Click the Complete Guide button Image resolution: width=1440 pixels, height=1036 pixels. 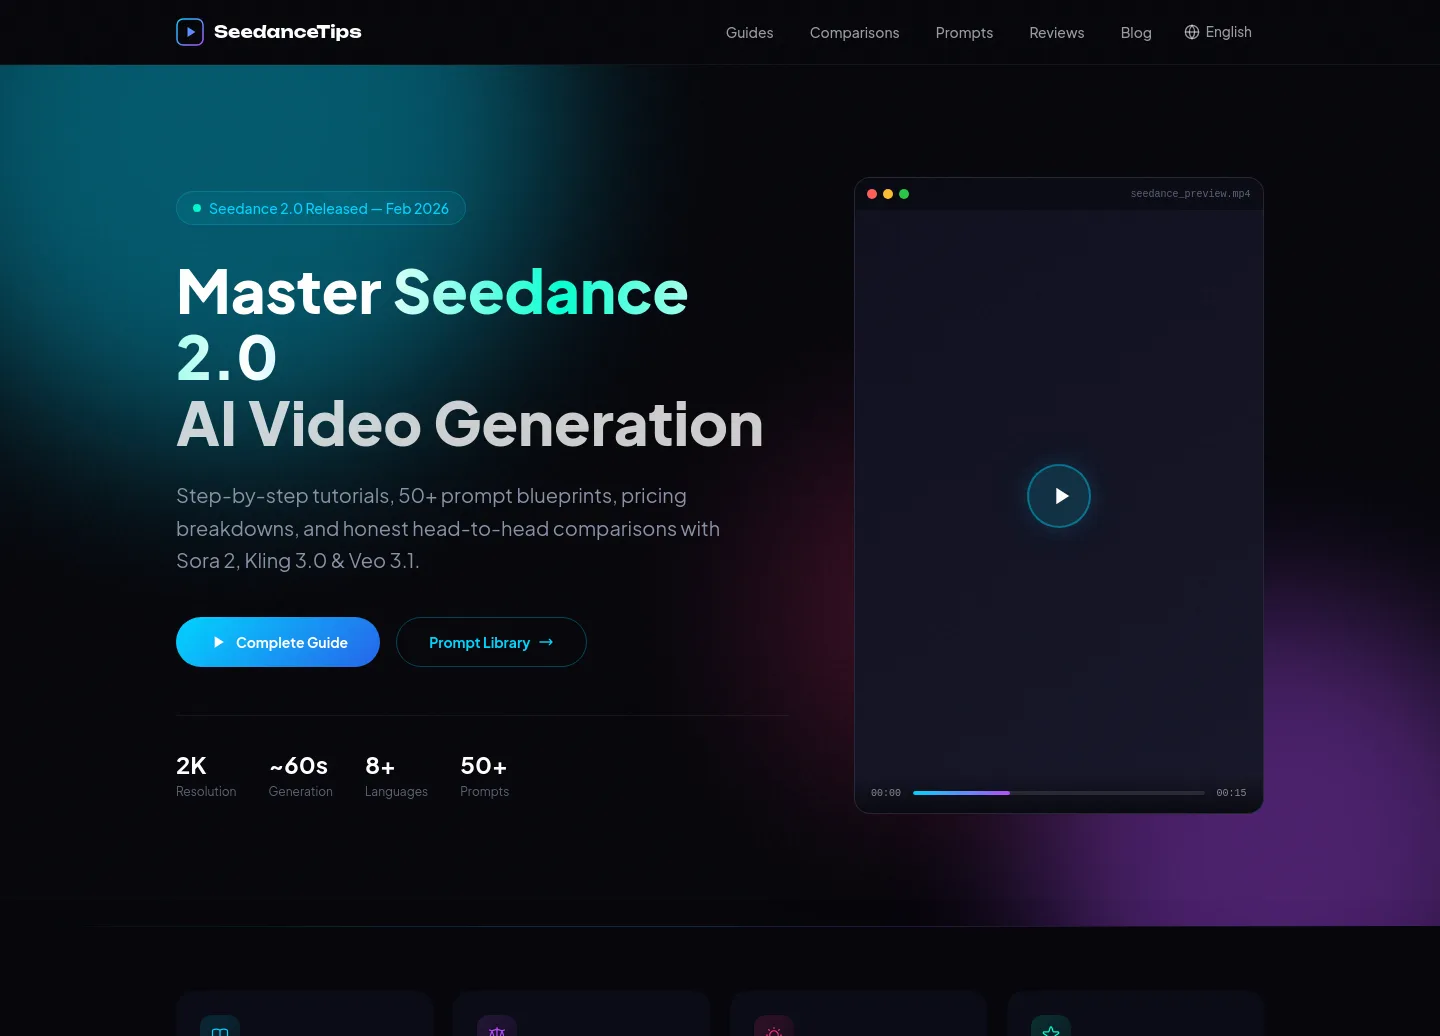coord(278,642)
